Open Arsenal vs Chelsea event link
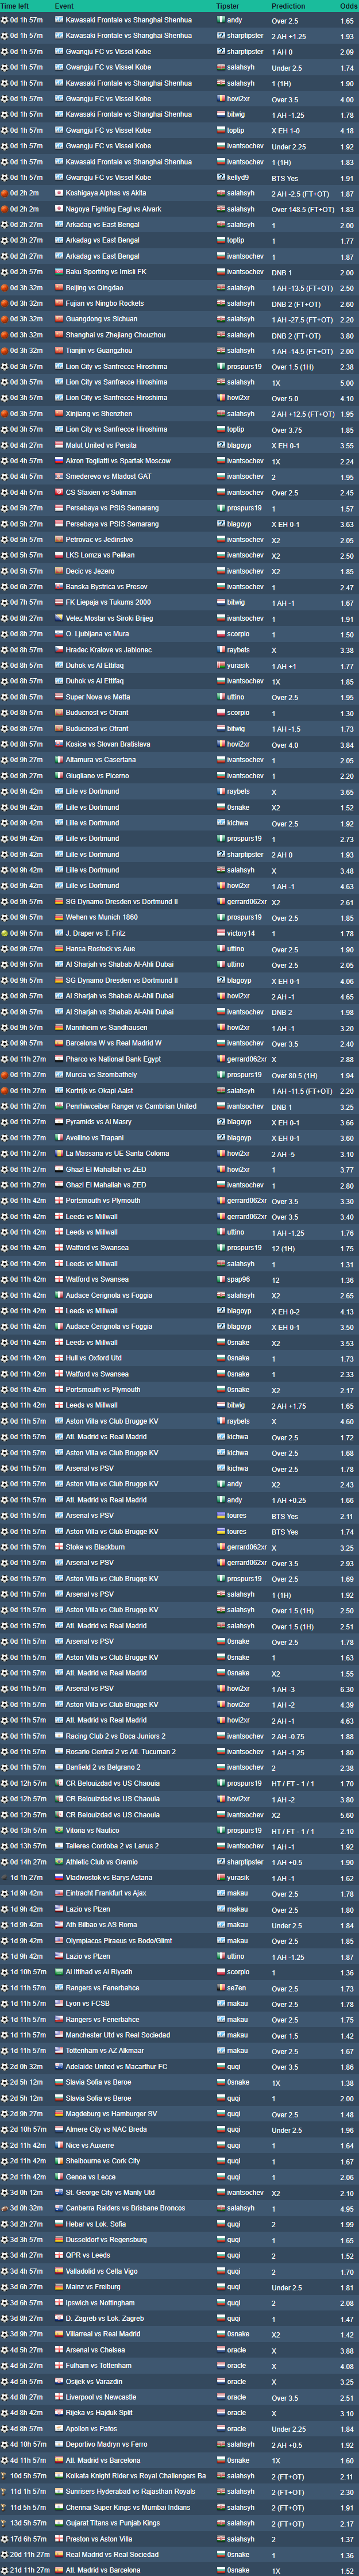This screenshot has height=2576, width=359. point(96,2350)
